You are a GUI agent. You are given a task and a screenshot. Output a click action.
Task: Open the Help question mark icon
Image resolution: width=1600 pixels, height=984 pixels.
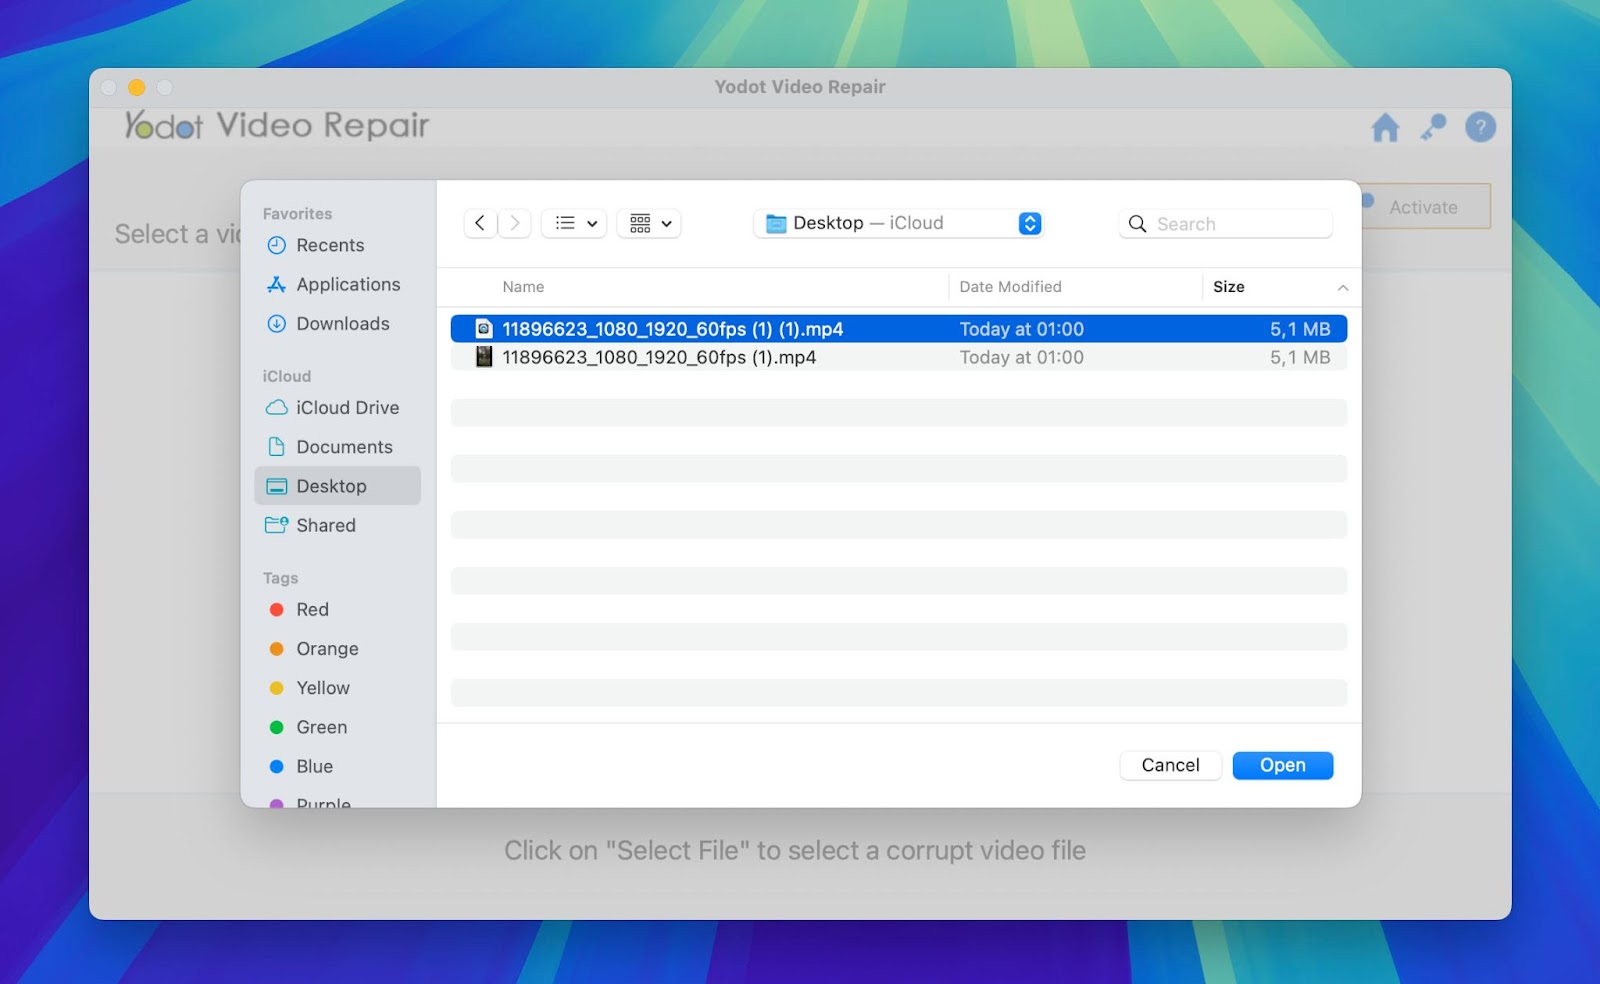point(1480,127)
